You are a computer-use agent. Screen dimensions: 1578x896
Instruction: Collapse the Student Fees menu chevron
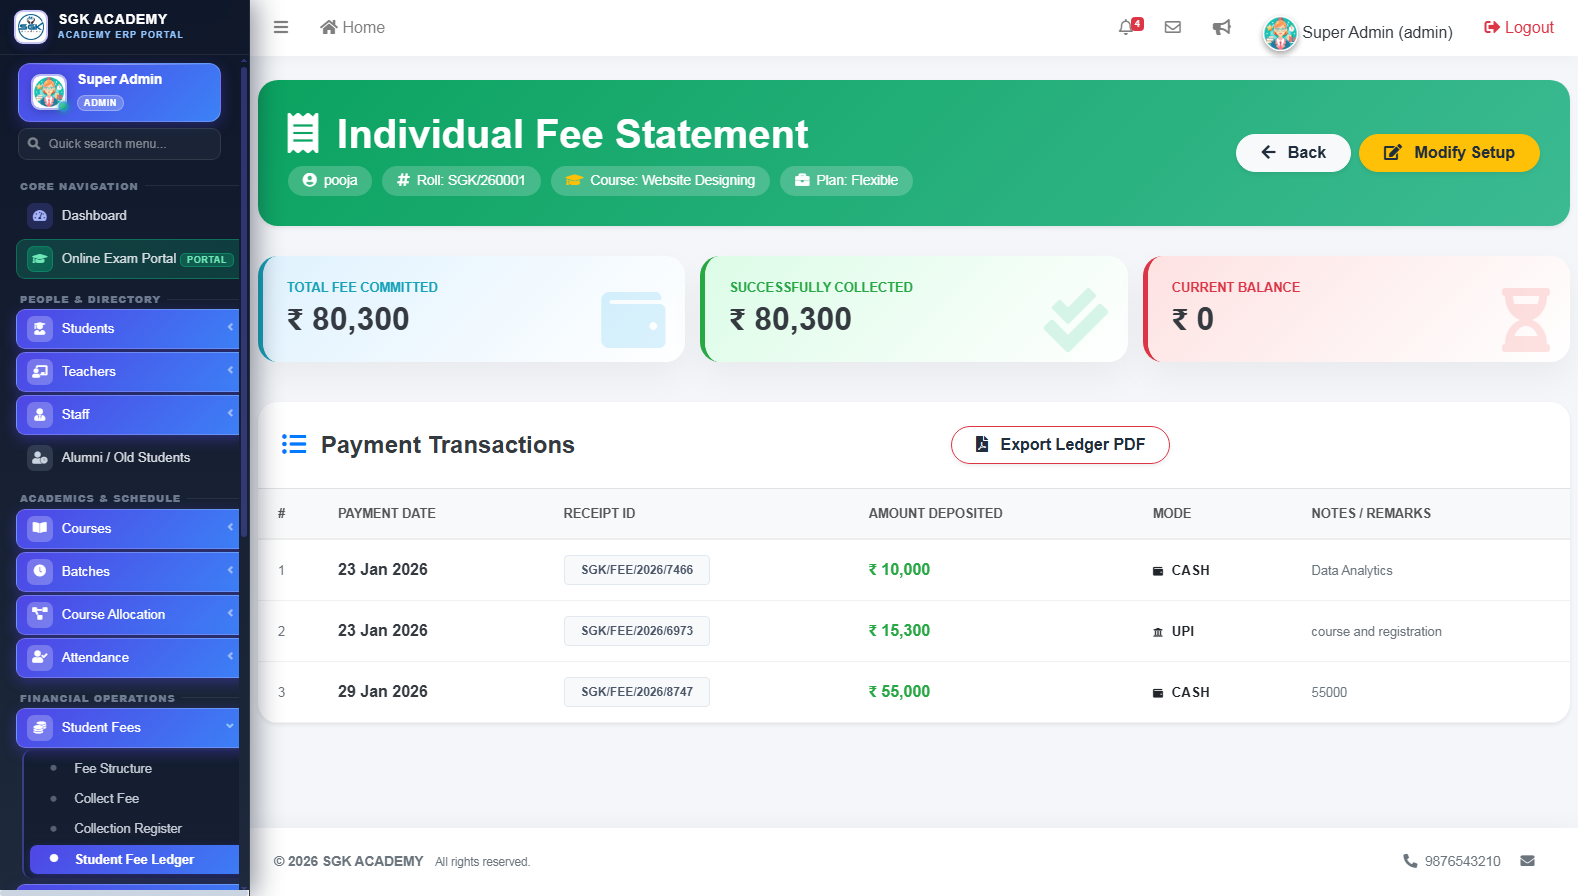tap(230, 726)
